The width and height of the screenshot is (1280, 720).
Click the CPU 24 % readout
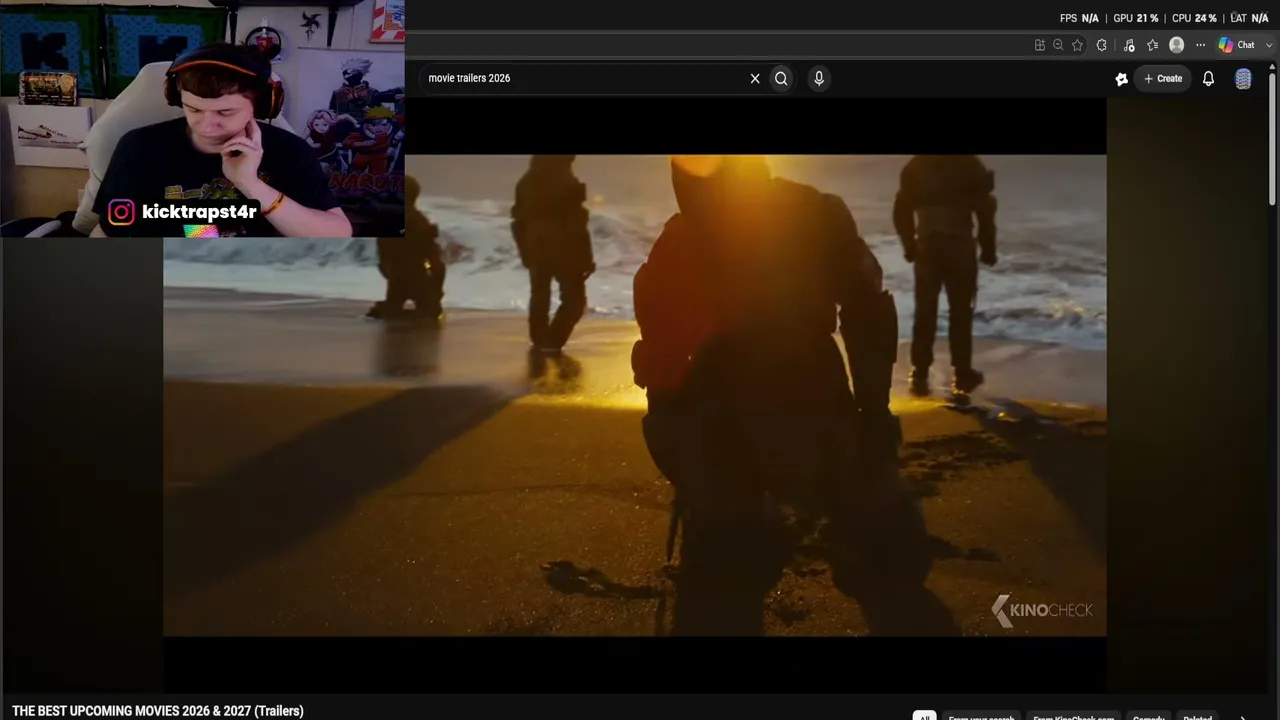[x=1194, y=18]
